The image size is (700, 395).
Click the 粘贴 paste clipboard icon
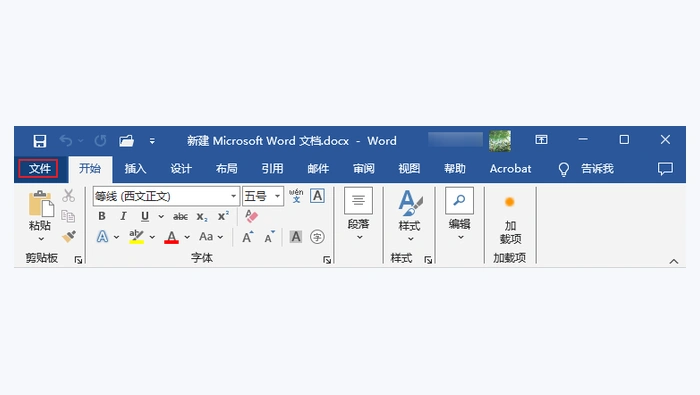tap(41, 204)
